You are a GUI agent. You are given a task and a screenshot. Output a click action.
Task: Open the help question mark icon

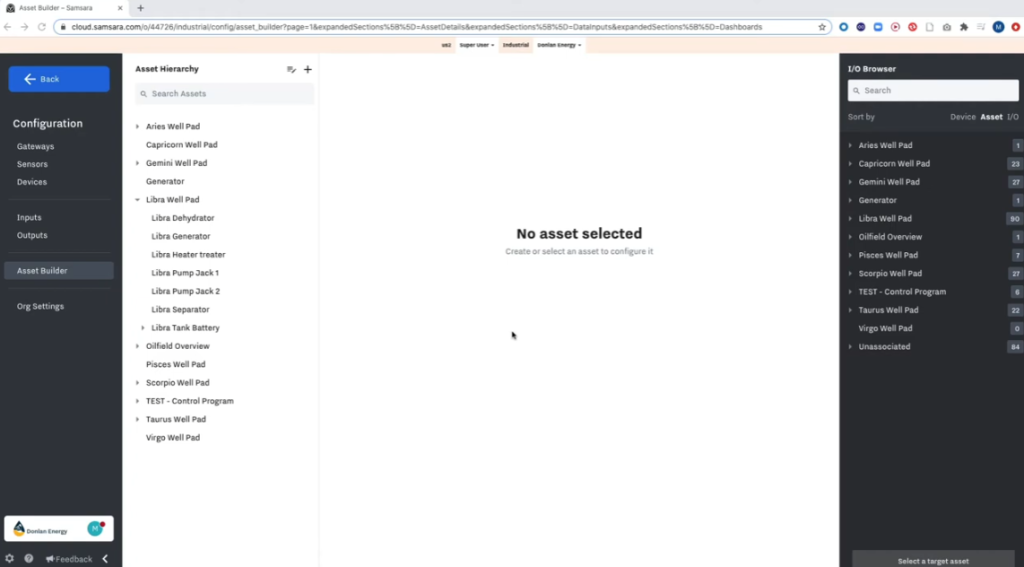click(29, 559)
